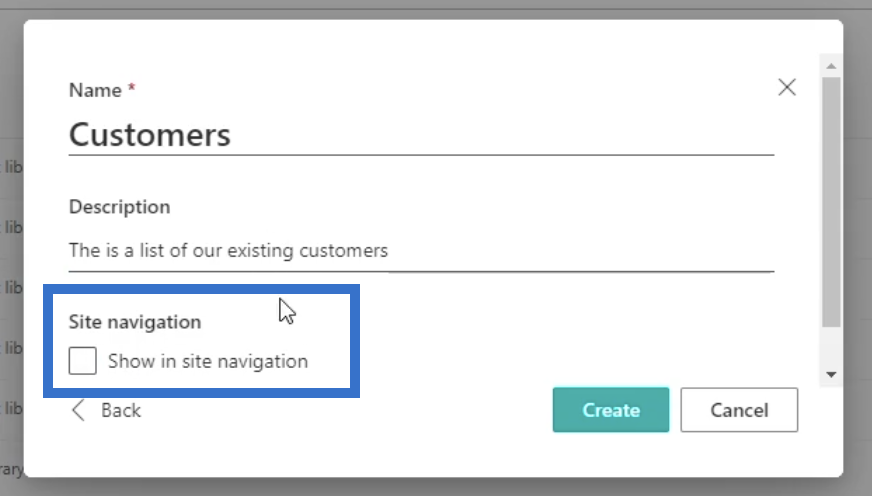Click the Site navigation section heading

pos(135,322)
